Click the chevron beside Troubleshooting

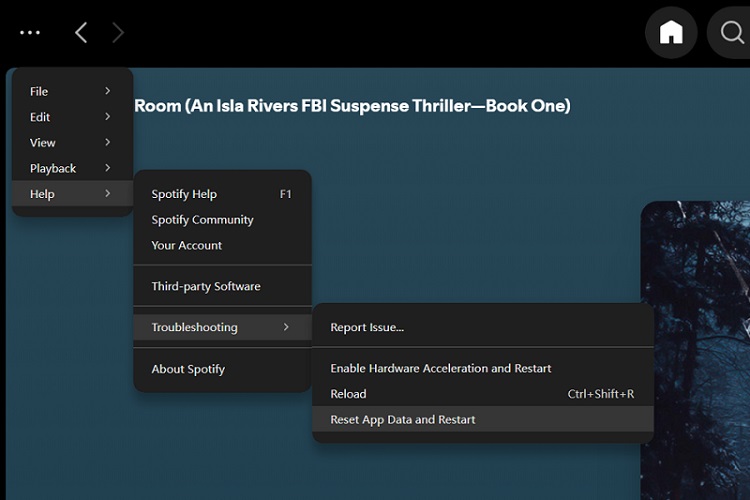click(286, 327)
